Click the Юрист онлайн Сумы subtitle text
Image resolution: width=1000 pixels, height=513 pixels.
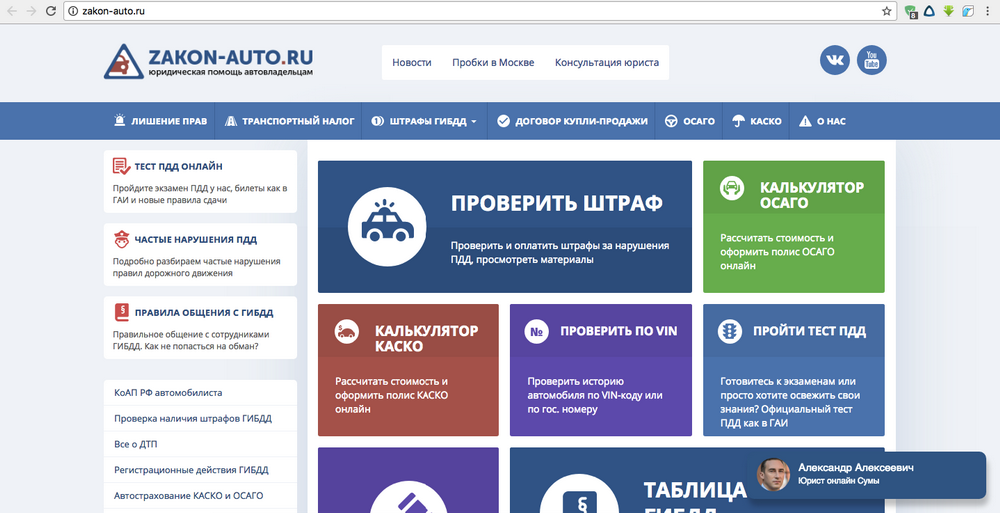tap(839, 480)
